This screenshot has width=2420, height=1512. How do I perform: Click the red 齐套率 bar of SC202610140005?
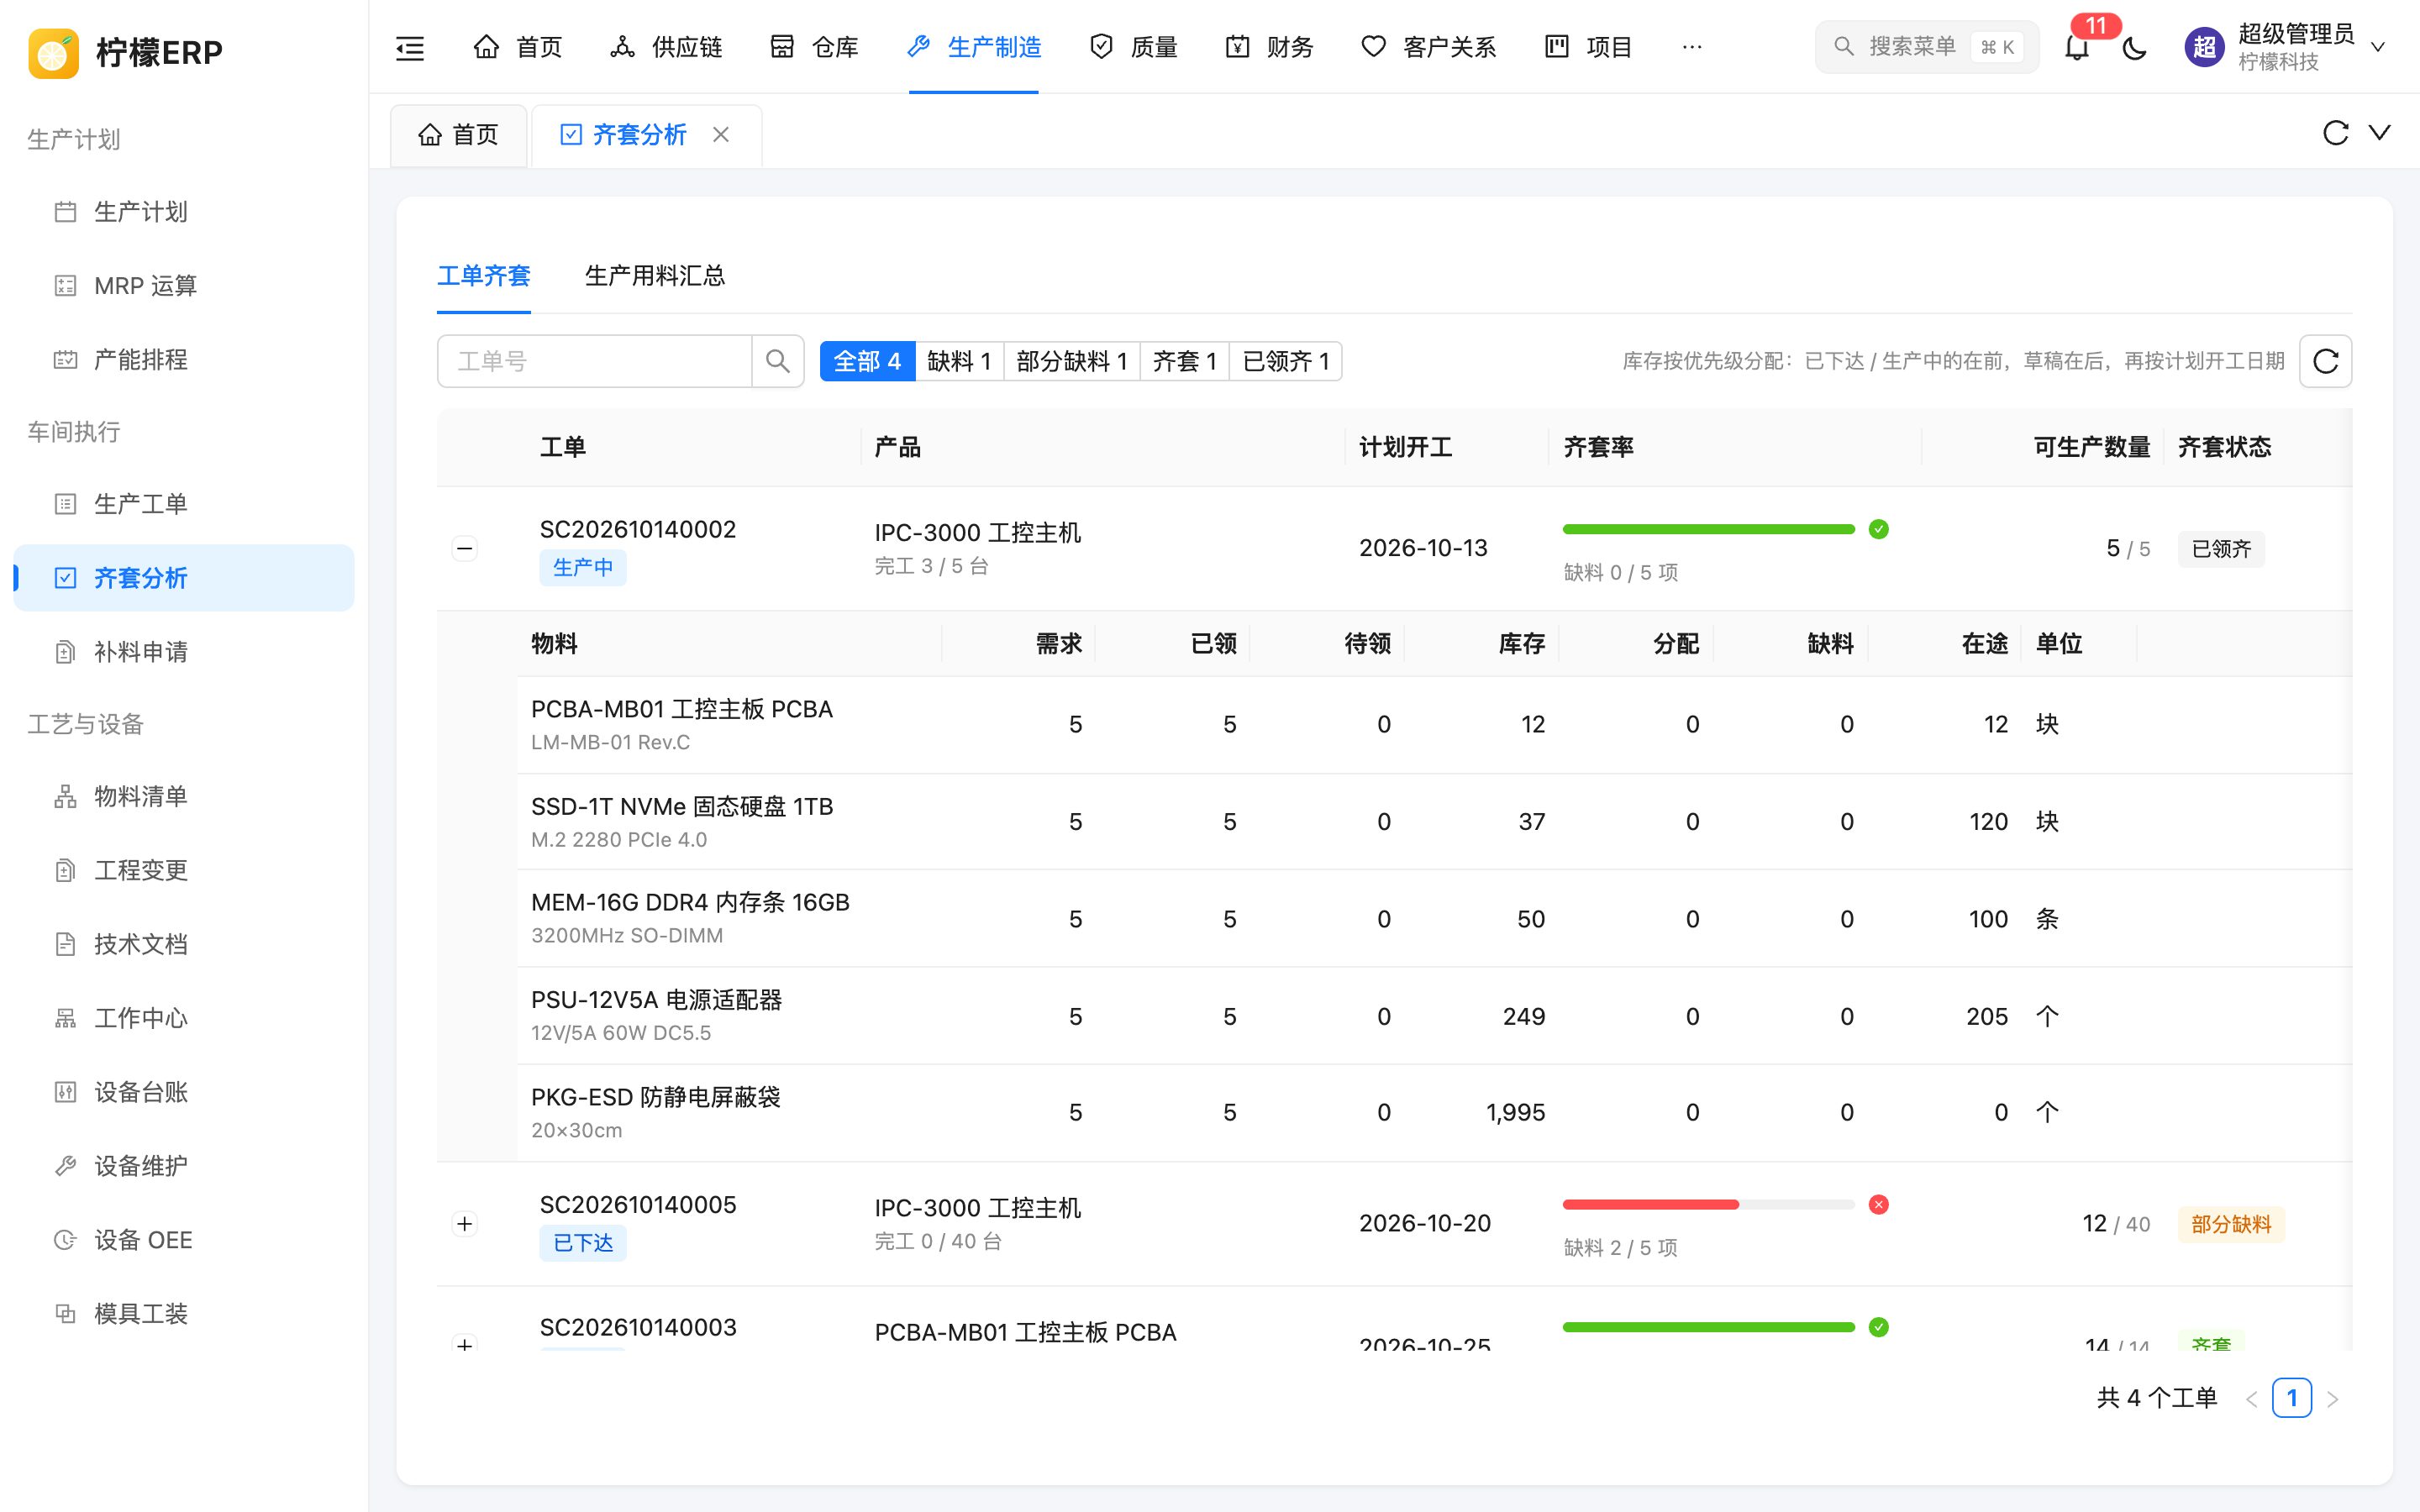(1709, 1204)
